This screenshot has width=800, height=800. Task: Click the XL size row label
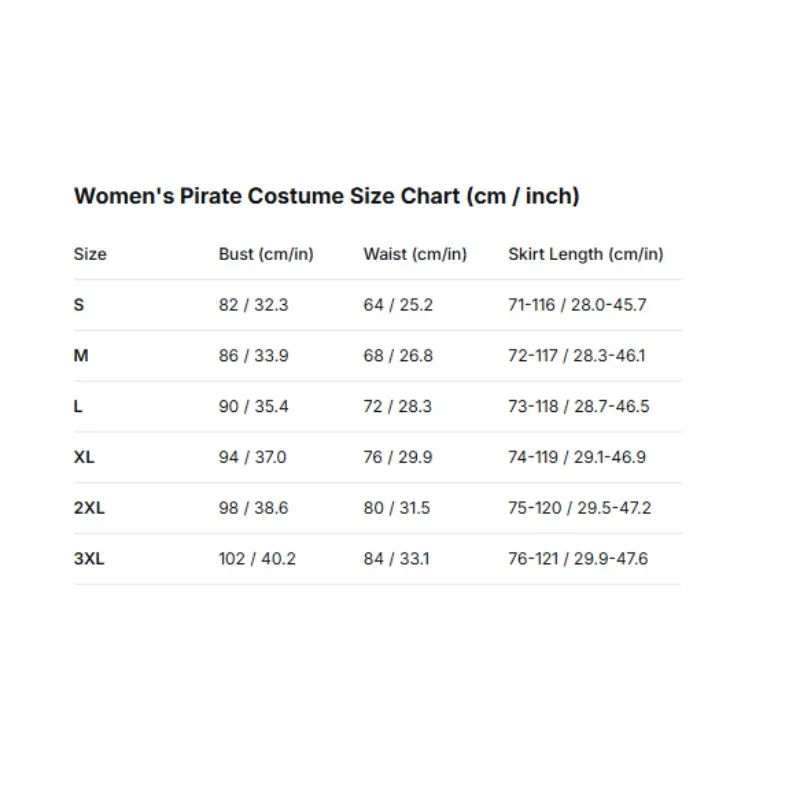(x=84, y=457)
